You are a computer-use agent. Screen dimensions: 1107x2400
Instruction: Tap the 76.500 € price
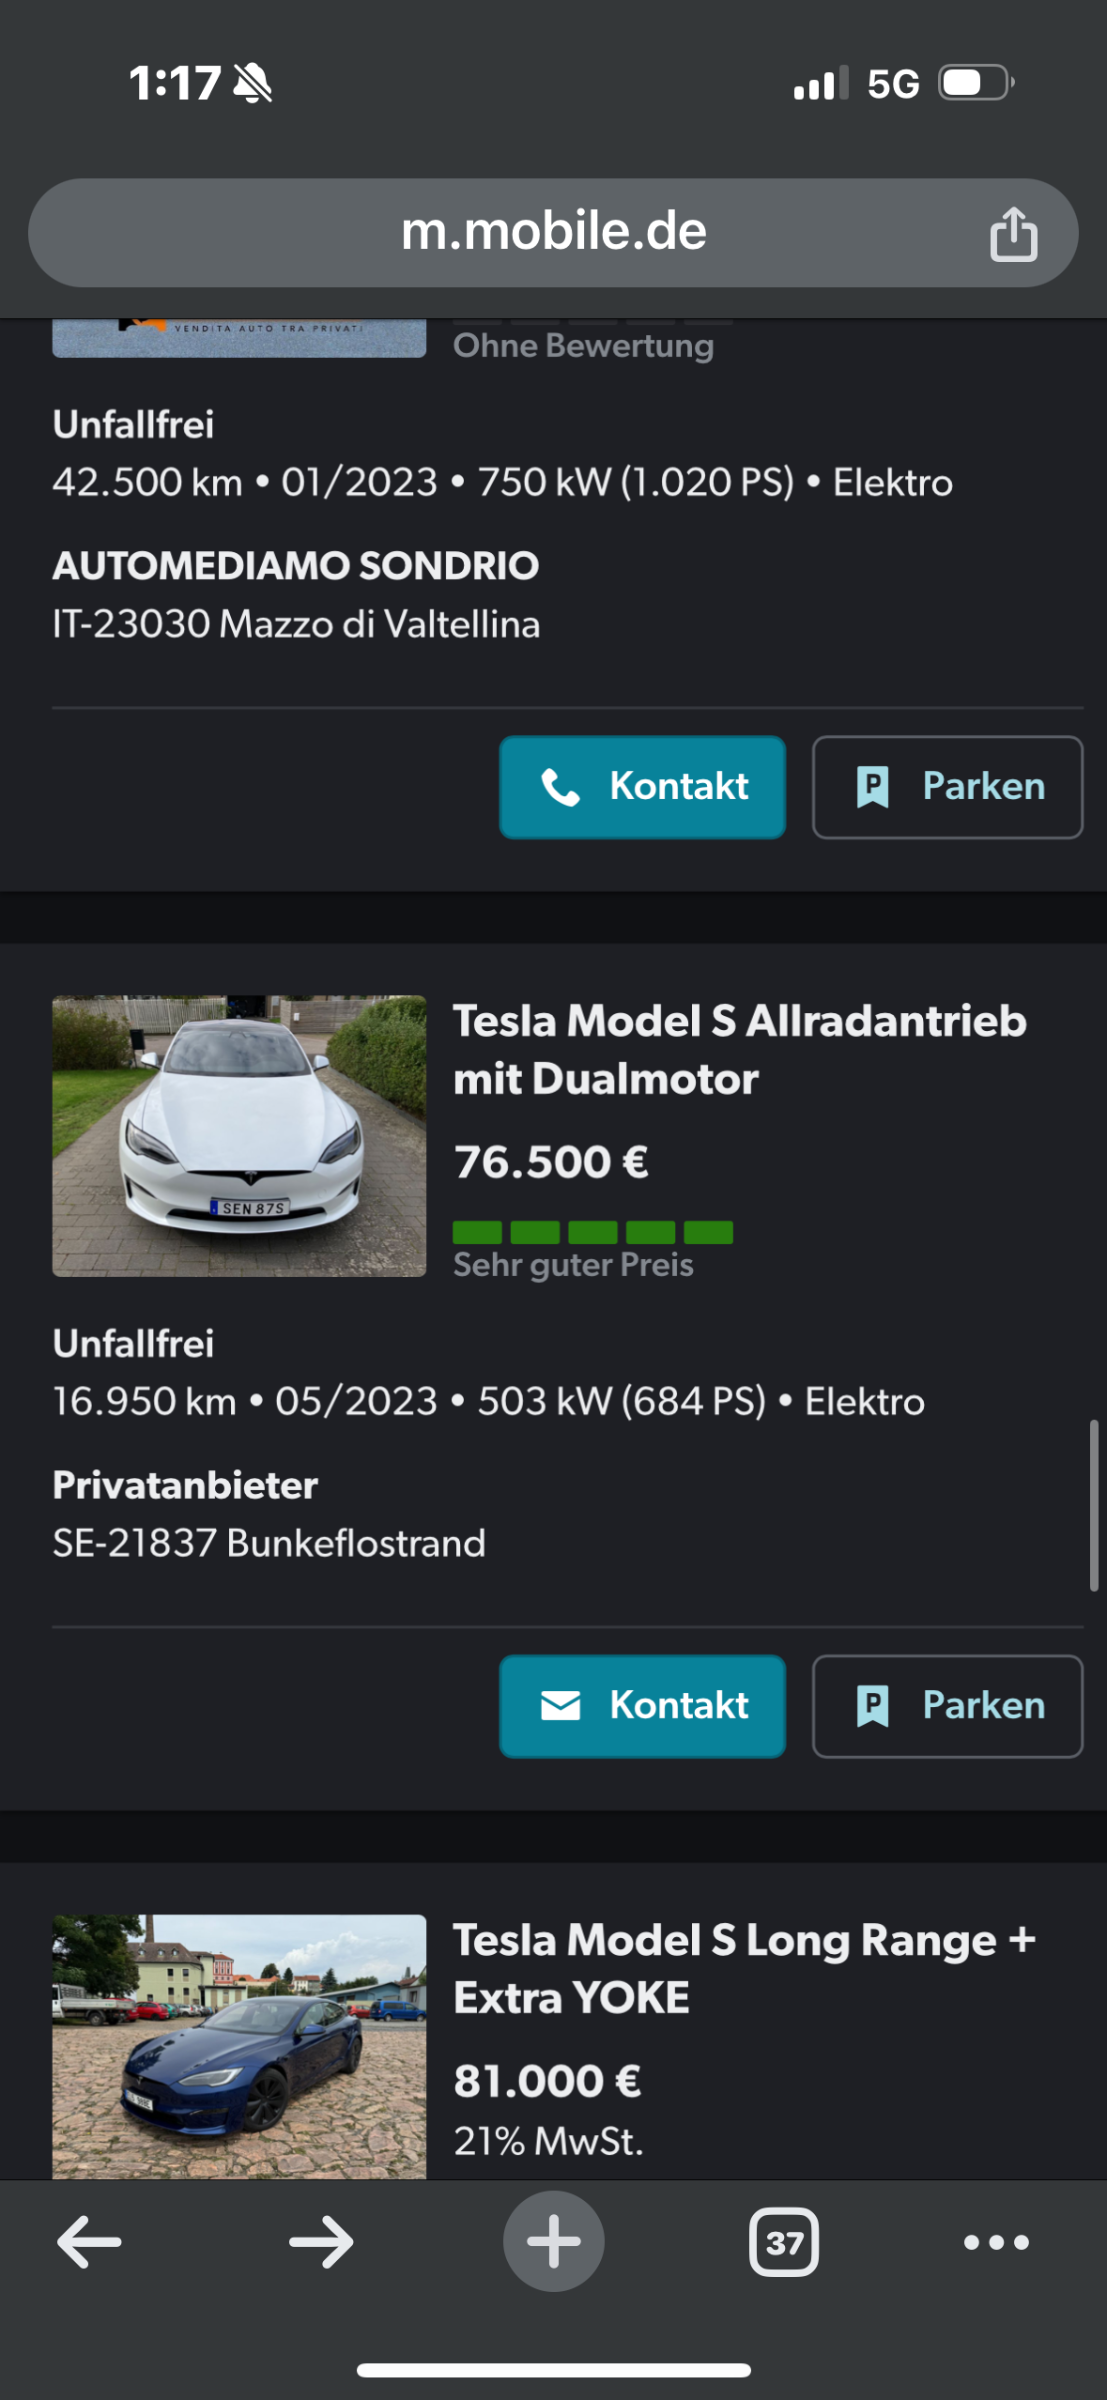(551, 1162)
